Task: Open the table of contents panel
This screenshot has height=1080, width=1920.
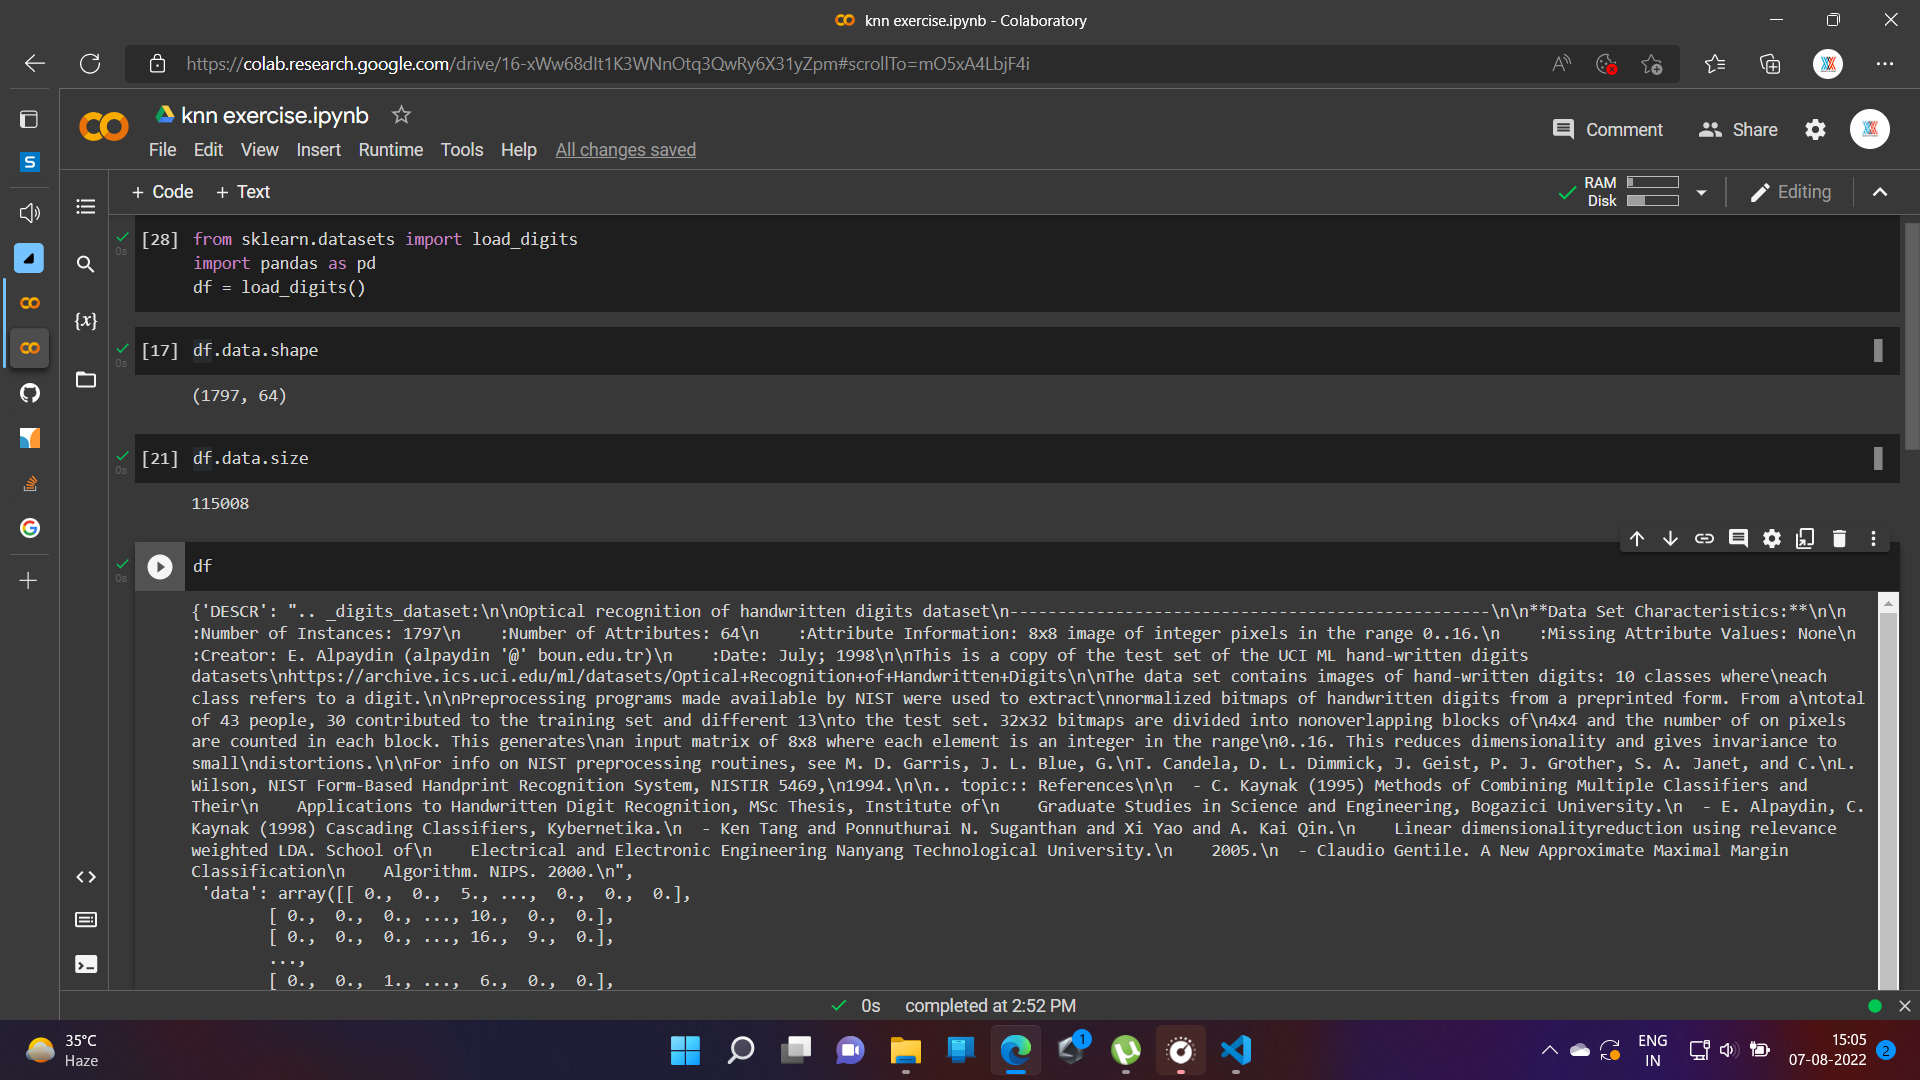Action: tap(86, 207)
